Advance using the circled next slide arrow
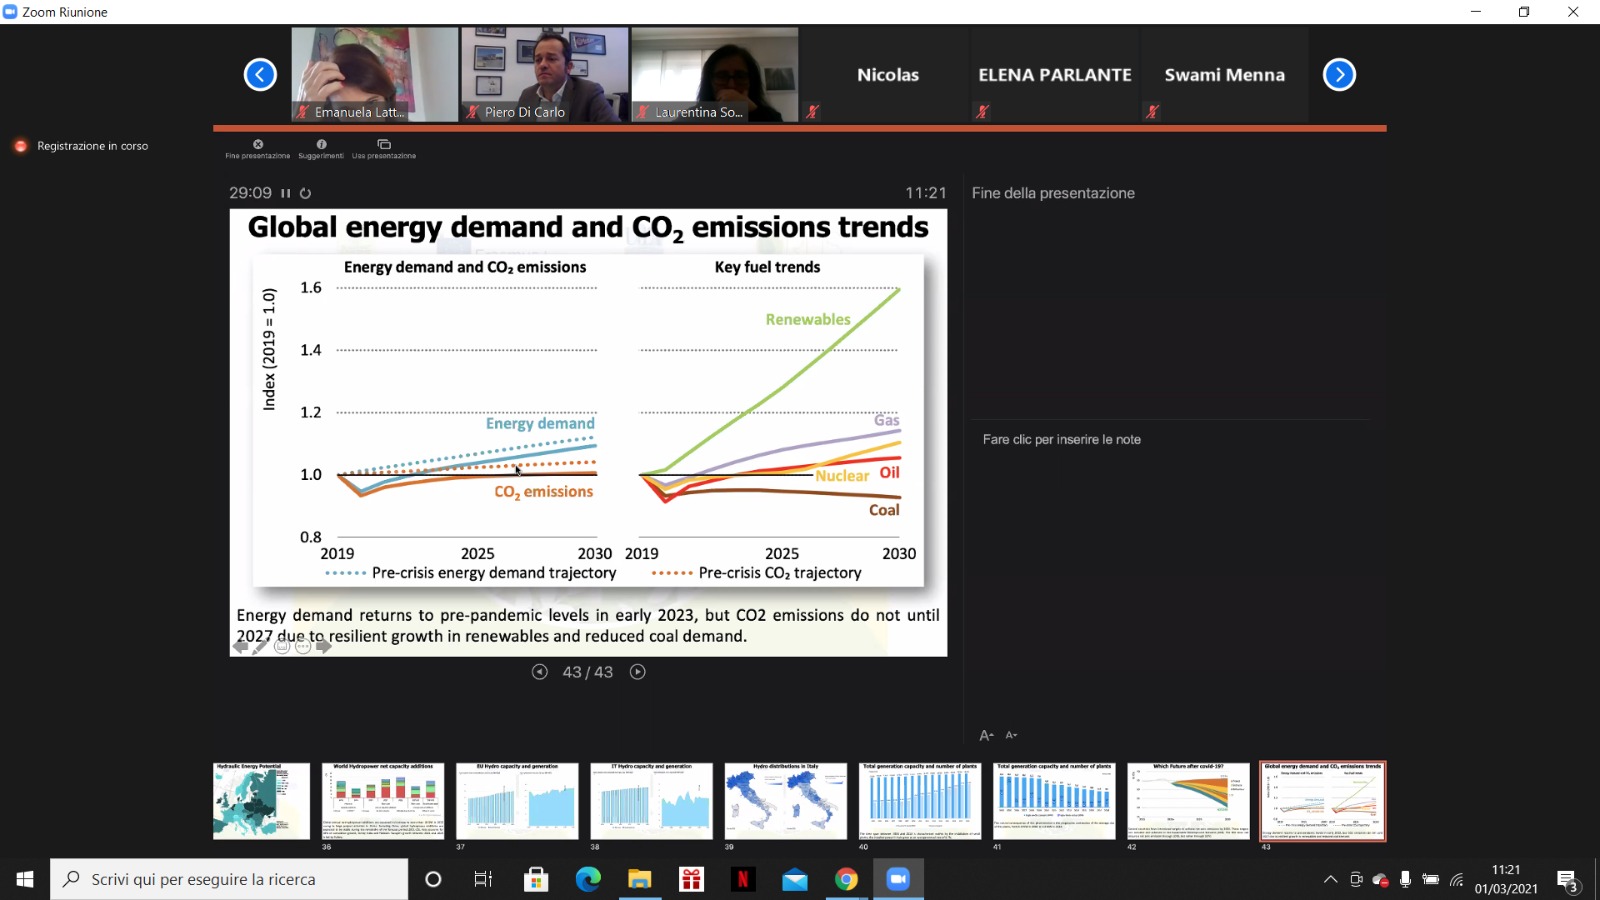 pos(638,672)
